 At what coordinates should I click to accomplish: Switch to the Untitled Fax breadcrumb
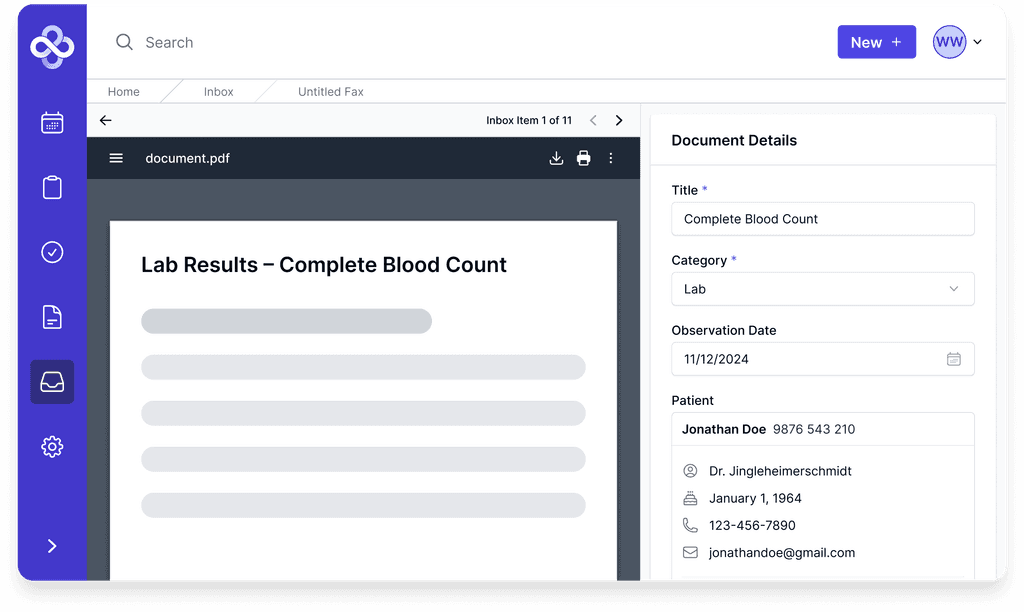coord(330,91)
